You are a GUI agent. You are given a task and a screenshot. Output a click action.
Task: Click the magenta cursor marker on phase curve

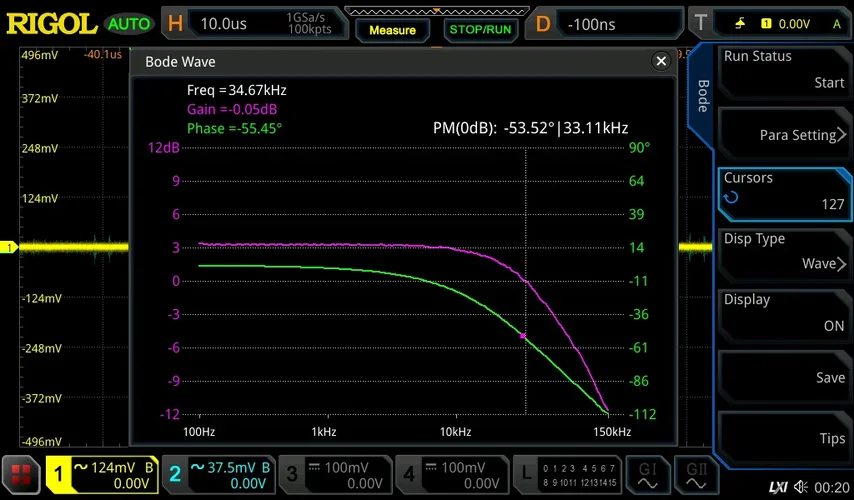pyautogui.click(x=523, y=336)
